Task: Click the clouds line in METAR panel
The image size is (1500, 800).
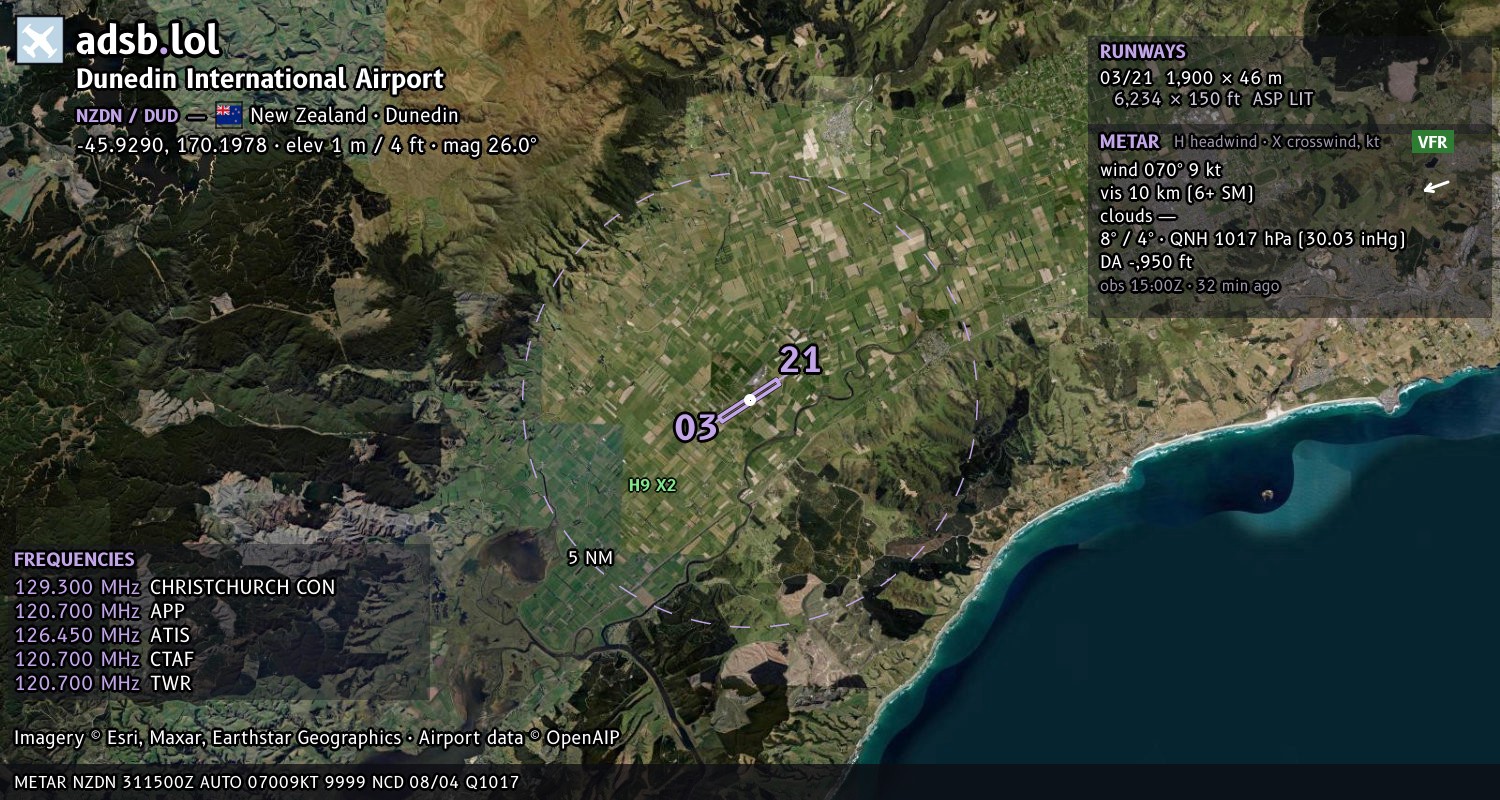Action: [1138, 216]
